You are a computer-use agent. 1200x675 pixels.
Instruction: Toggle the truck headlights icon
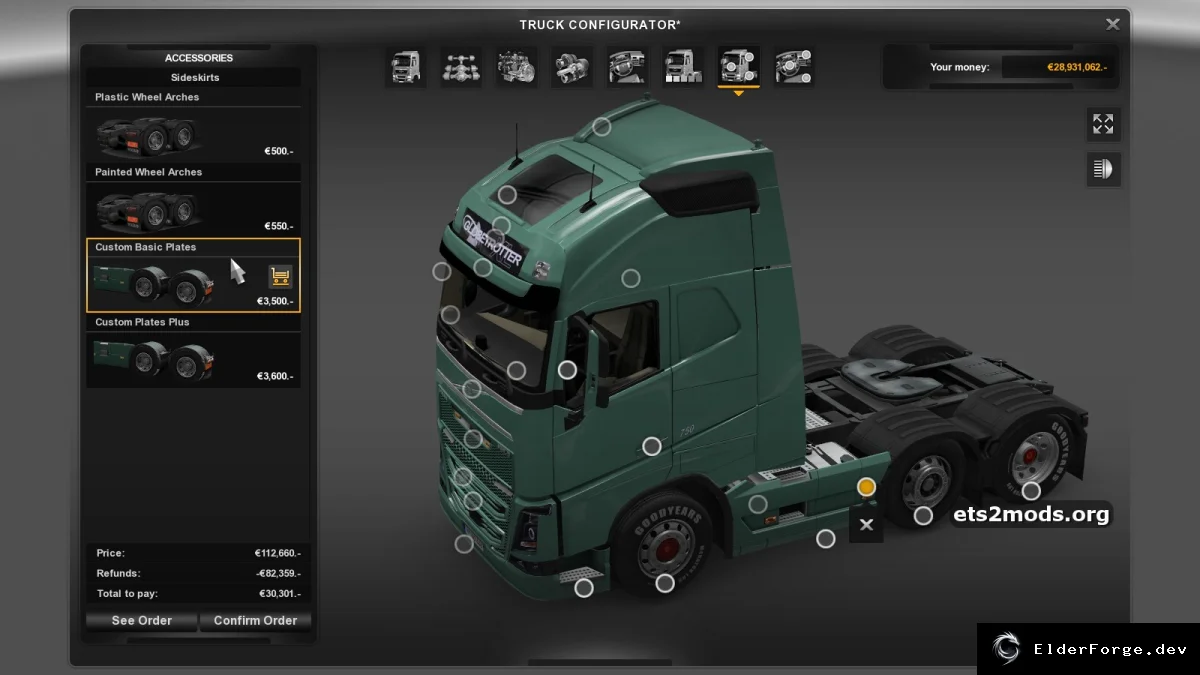point(1103,169)
